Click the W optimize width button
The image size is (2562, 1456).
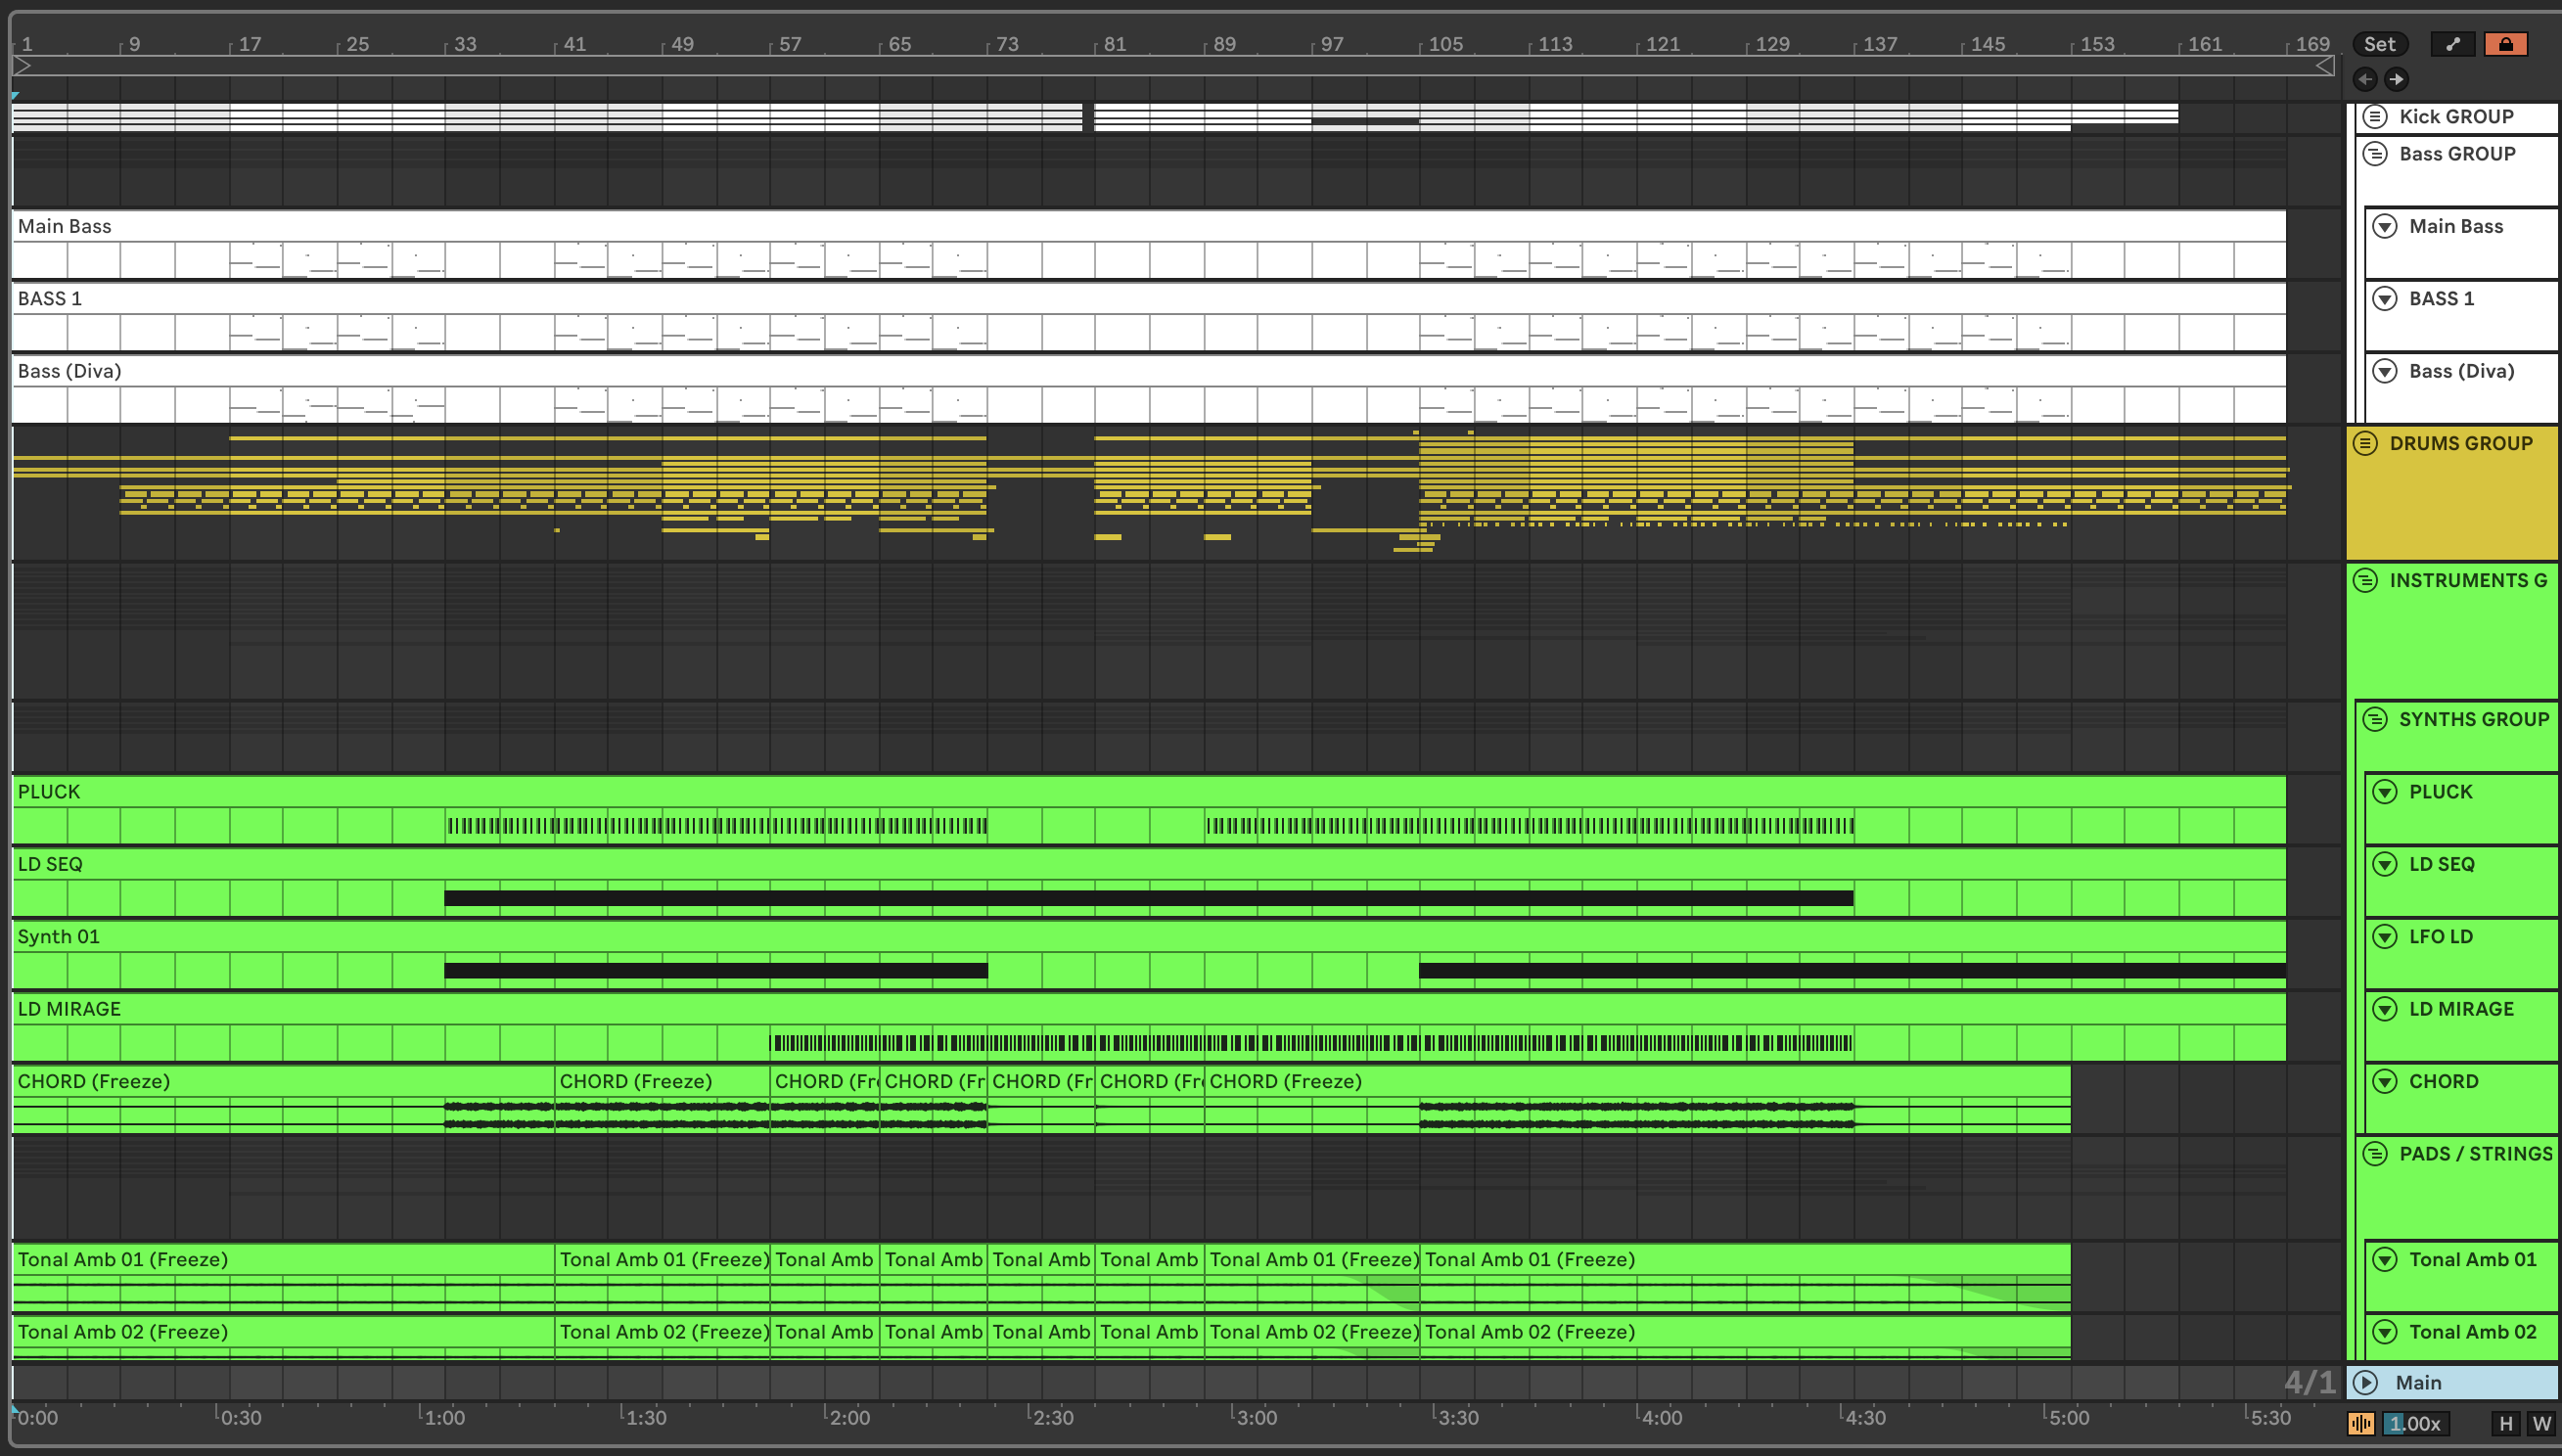pos(2540,1423)
